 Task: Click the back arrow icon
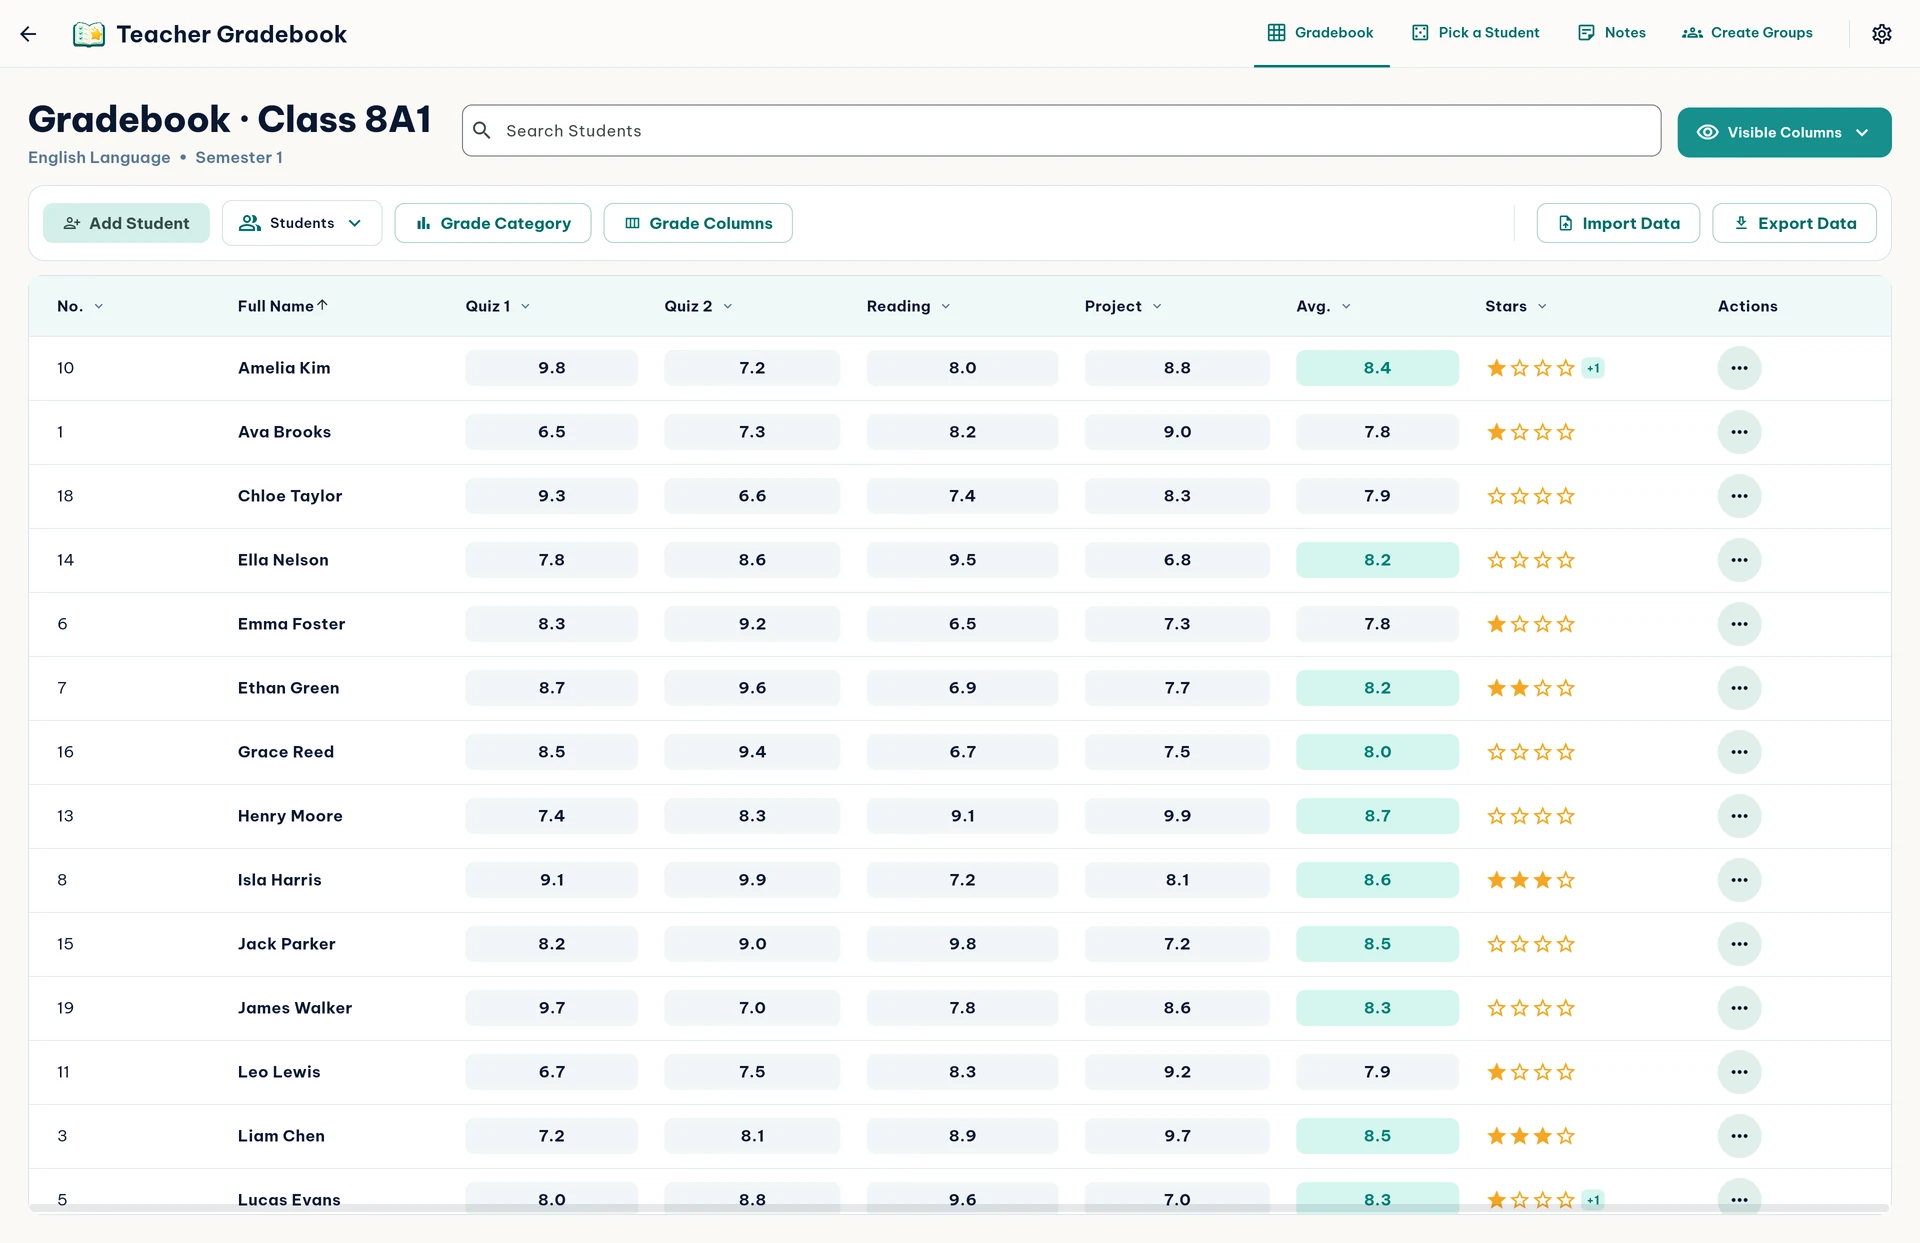coord(28,34)
